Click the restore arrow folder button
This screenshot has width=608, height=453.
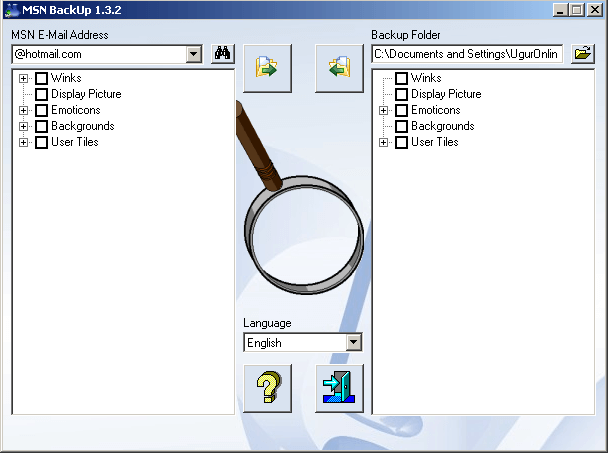tap(339, 68)
